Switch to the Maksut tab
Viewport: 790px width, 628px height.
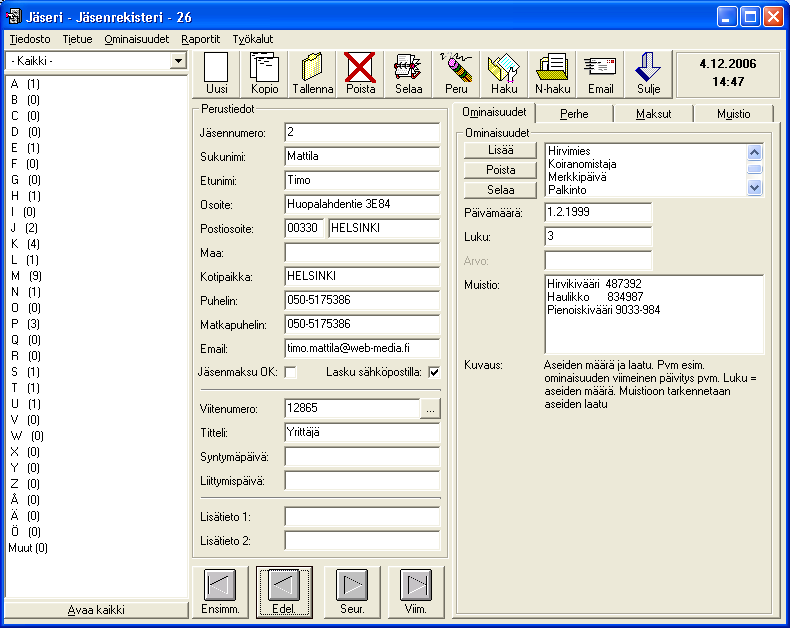(653, 114)
